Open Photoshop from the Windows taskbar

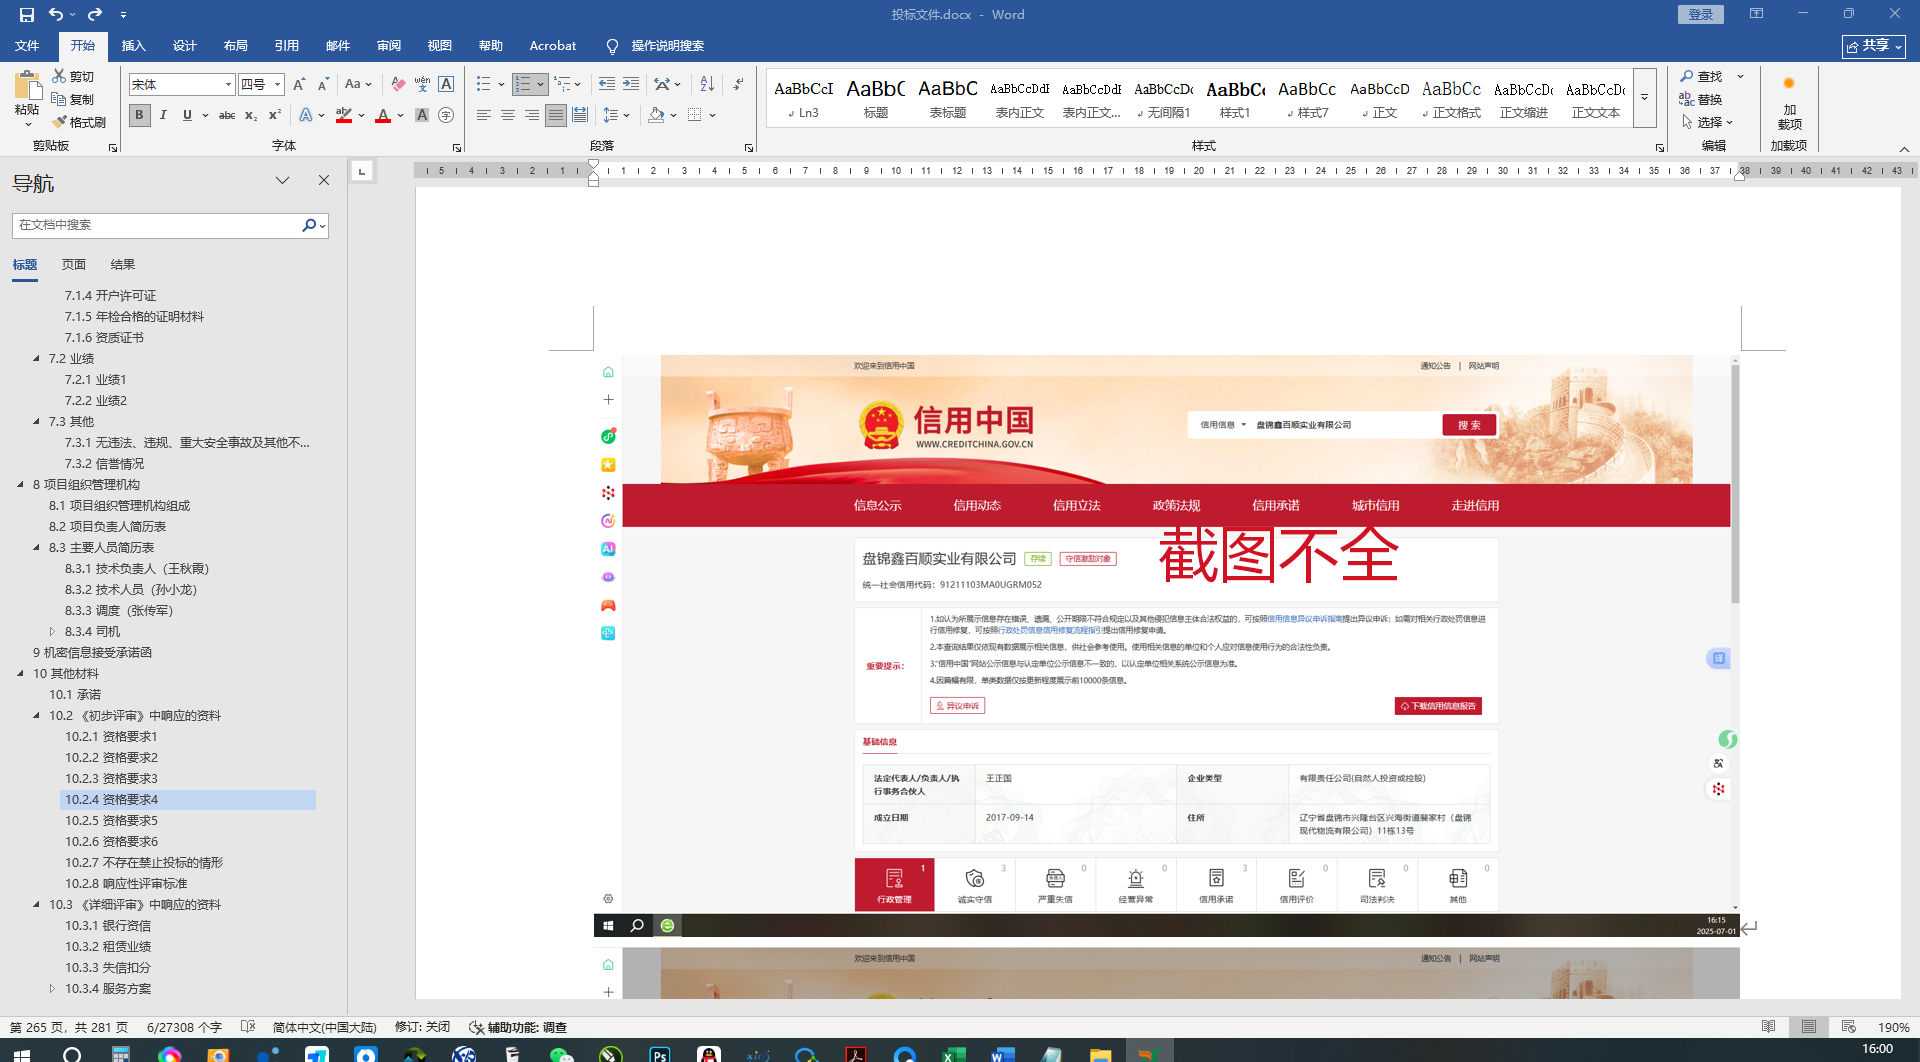click(660, 1054)
